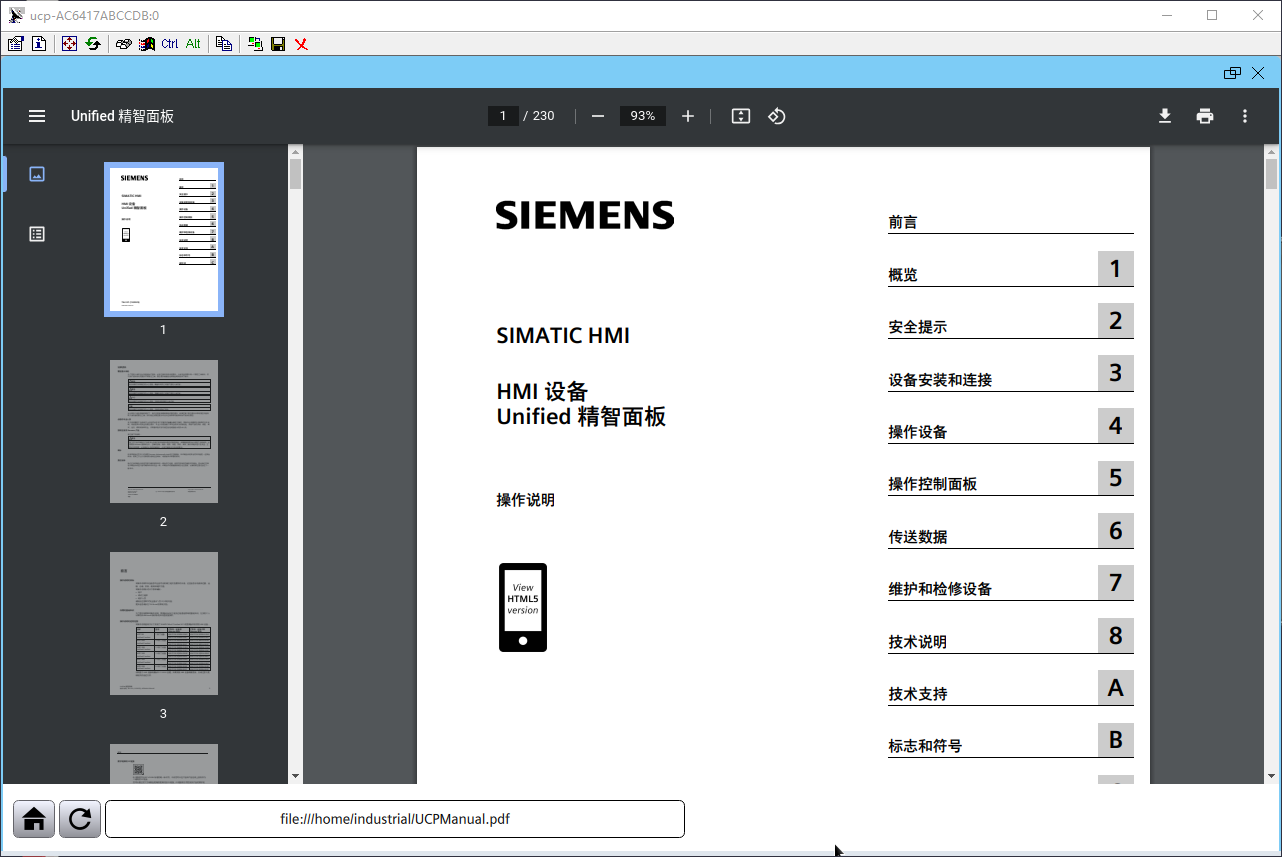
Task: Zoom out of the PDF
Action: click(598, 116)
